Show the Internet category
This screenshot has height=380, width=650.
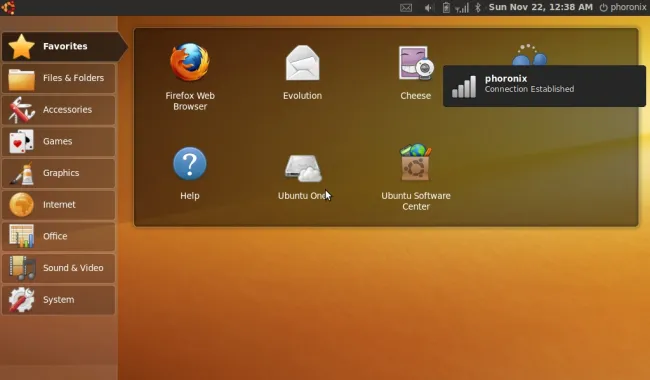coord(58,205)
